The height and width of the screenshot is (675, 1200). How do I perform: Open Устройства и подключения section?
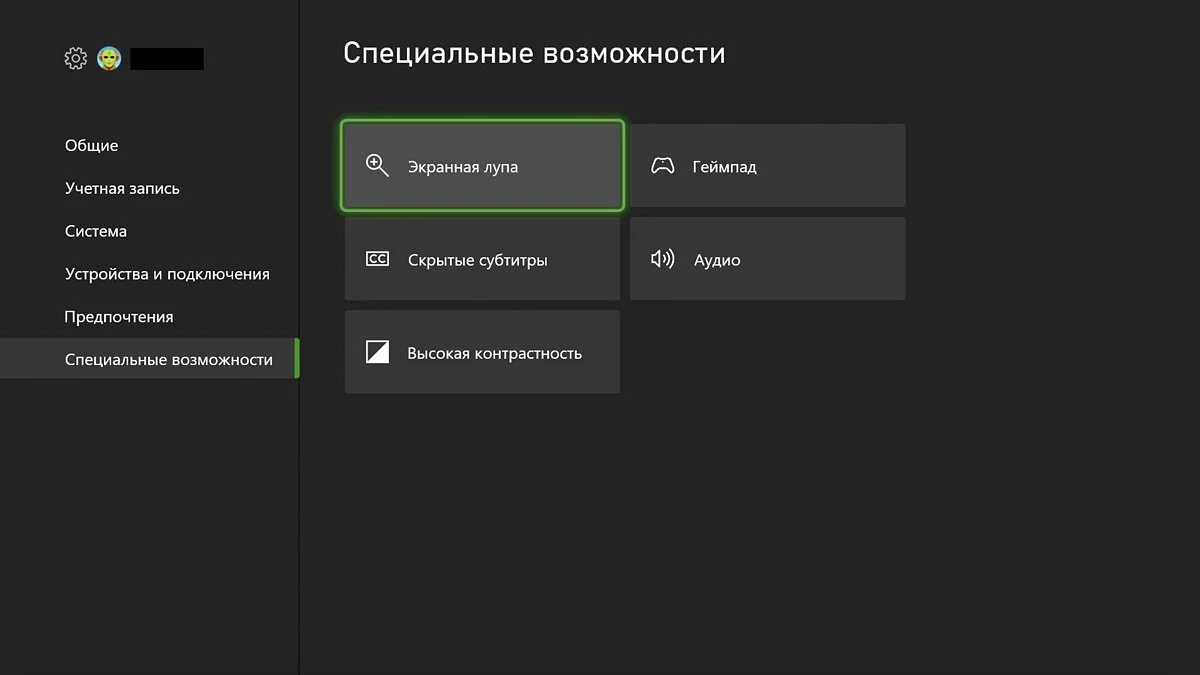167,274
